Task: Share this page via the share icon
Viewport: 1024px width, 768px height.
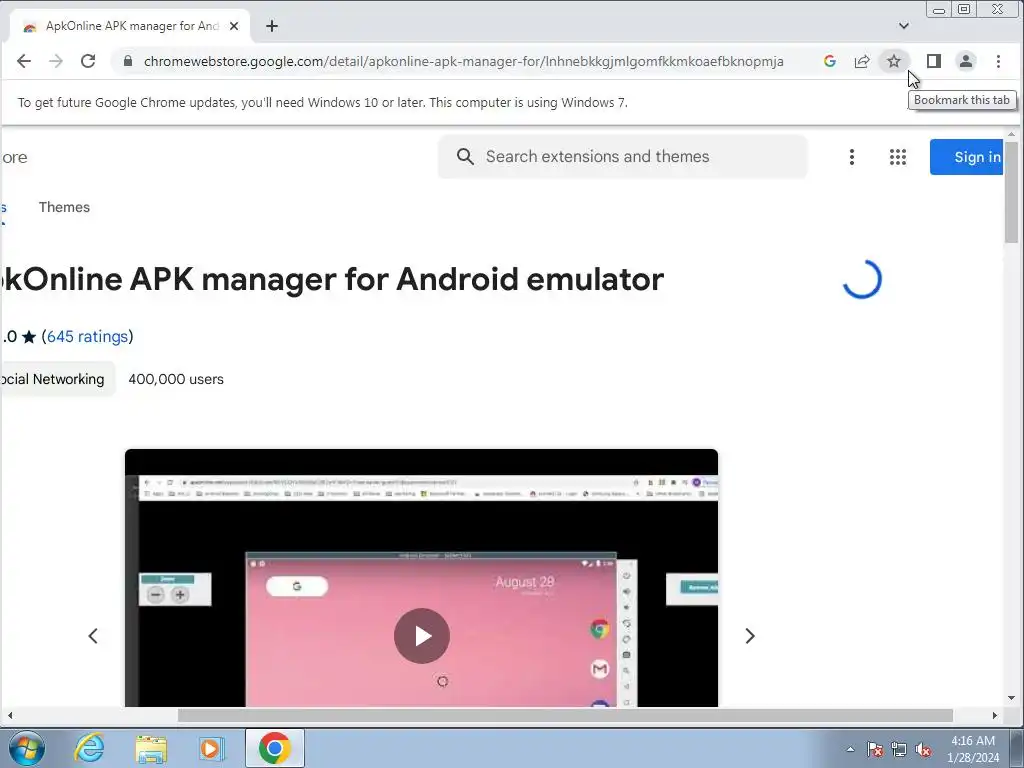Action: (x=862, y=61)
